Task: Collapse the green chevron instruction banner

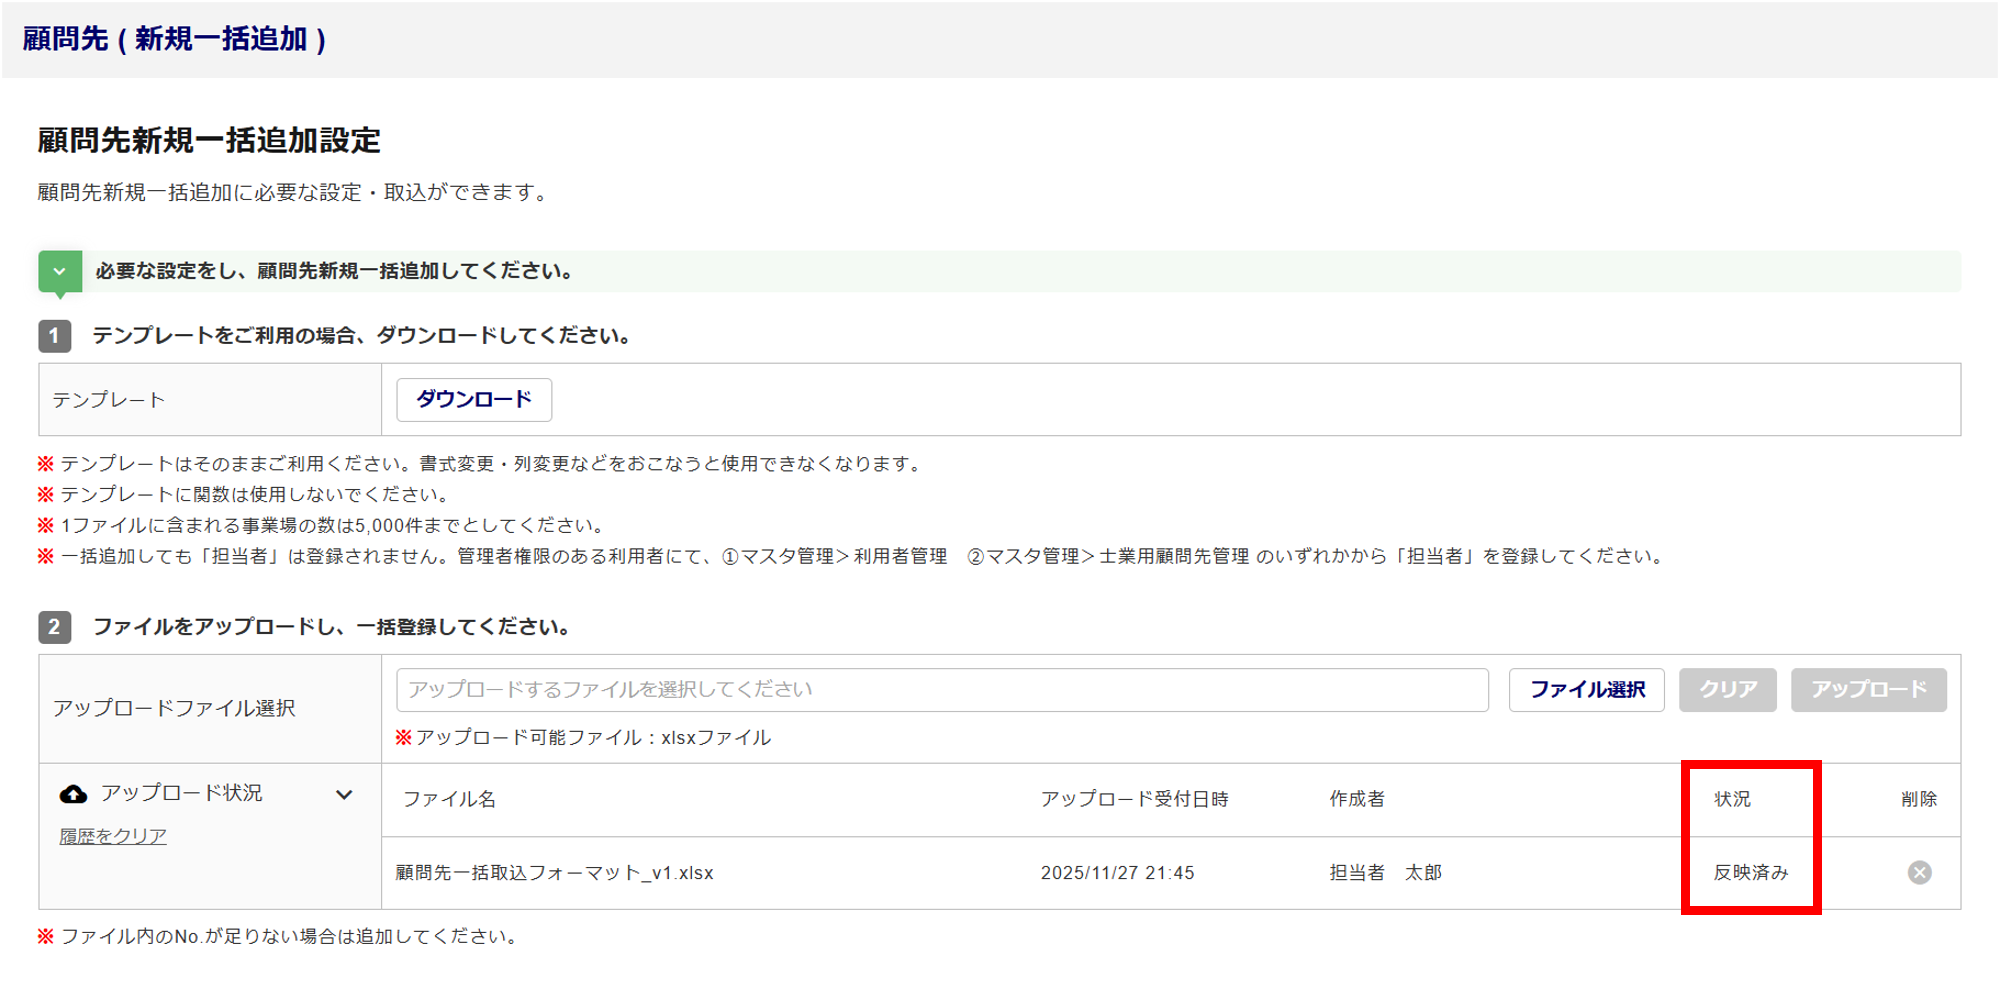Action: tap(60, 272)
